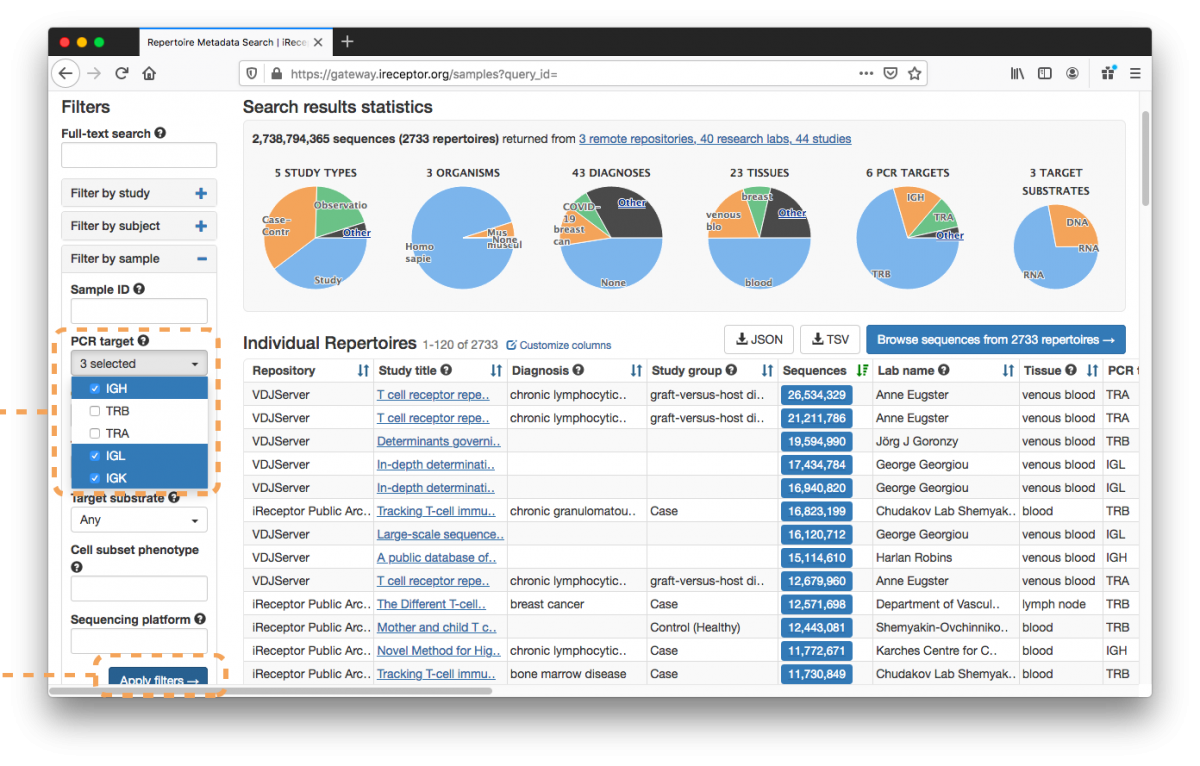
Task: Sort table by Lab name arrows
Action: 1008,371
